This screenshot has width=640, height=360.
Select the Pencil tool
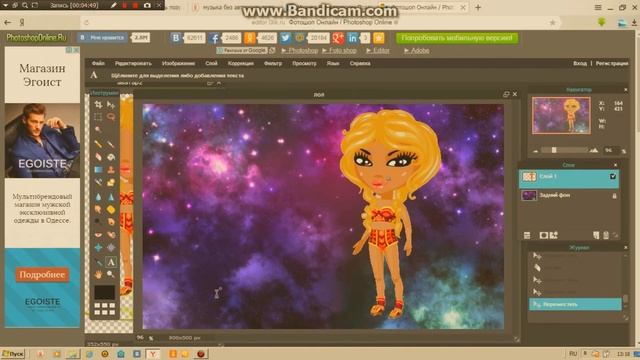coord(98,144)
